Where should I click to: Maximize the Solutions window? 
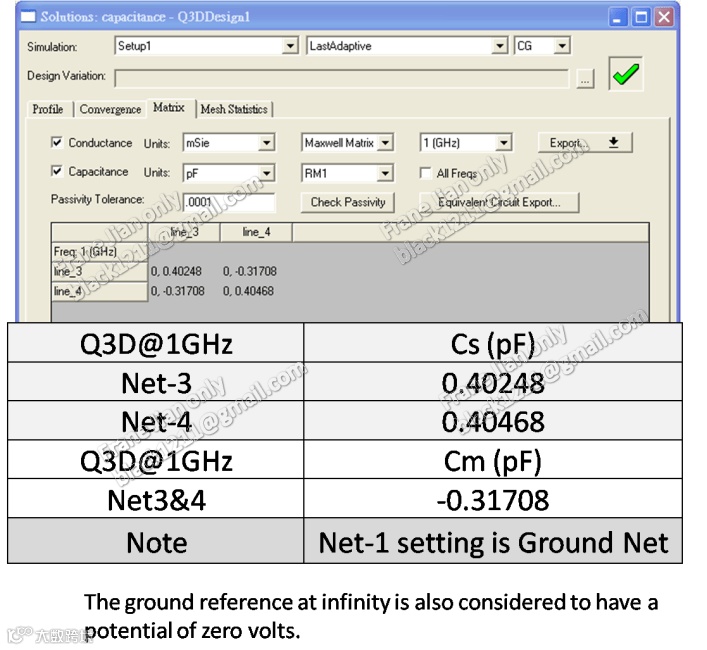click(643, 17)
